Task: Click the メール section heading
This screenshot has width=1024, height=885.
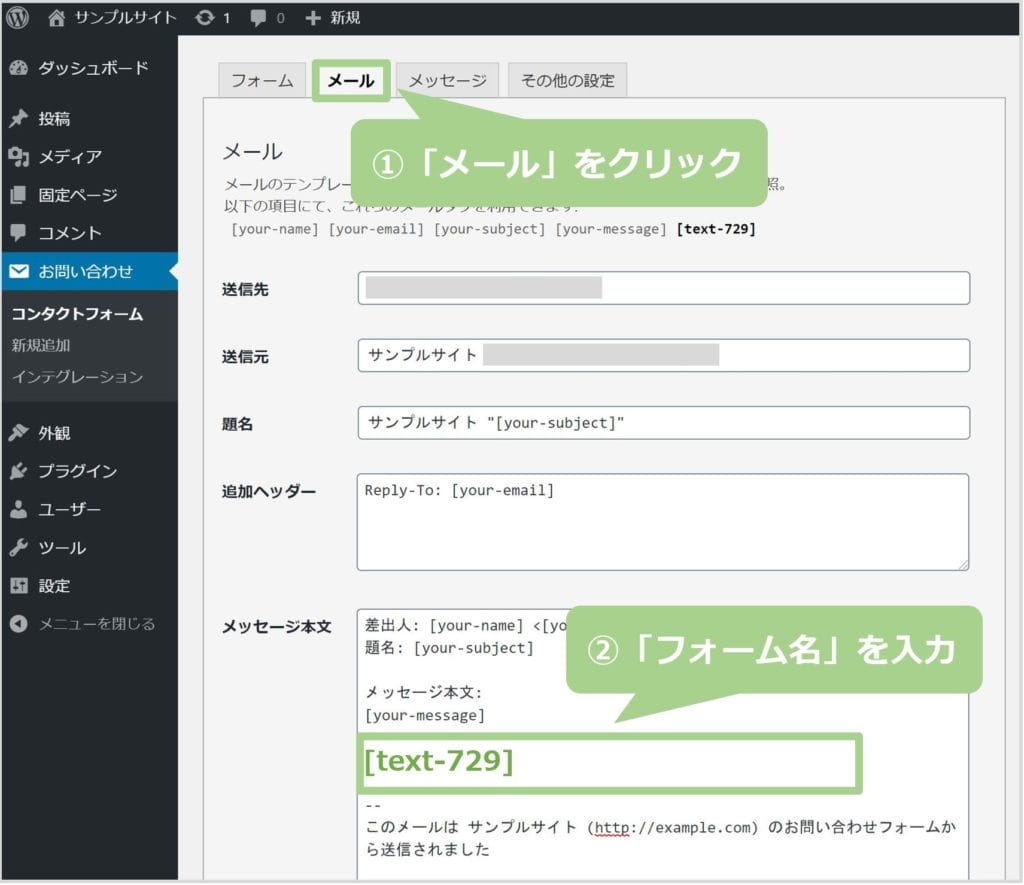Action: tap(253, 152)
